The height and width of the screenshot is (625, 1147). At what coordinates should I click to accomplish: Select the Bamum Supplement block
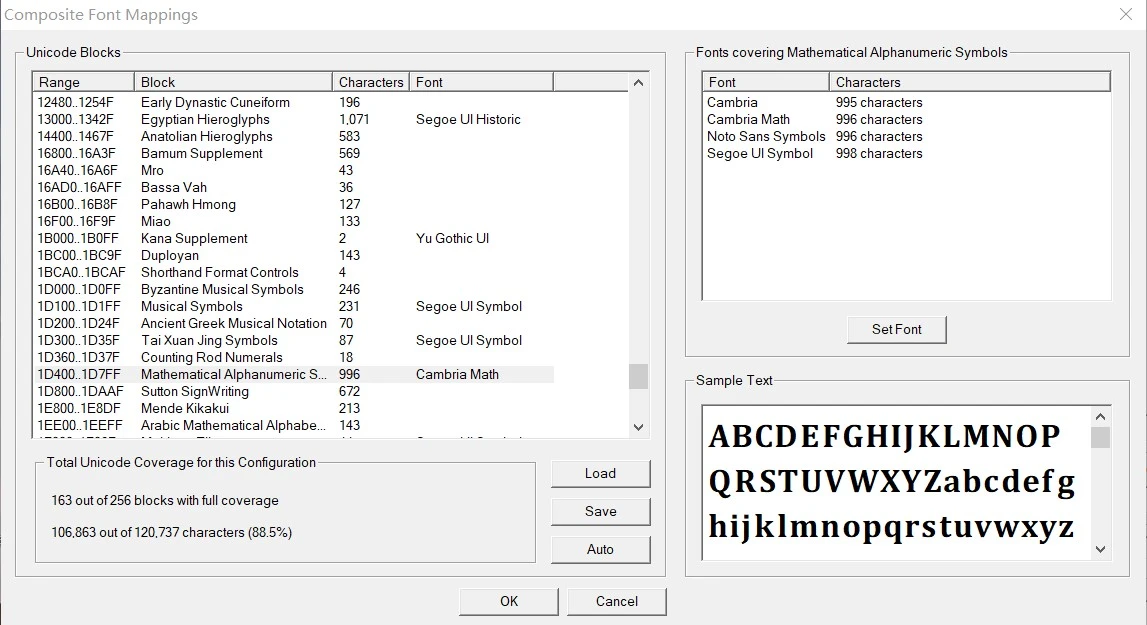294,154
